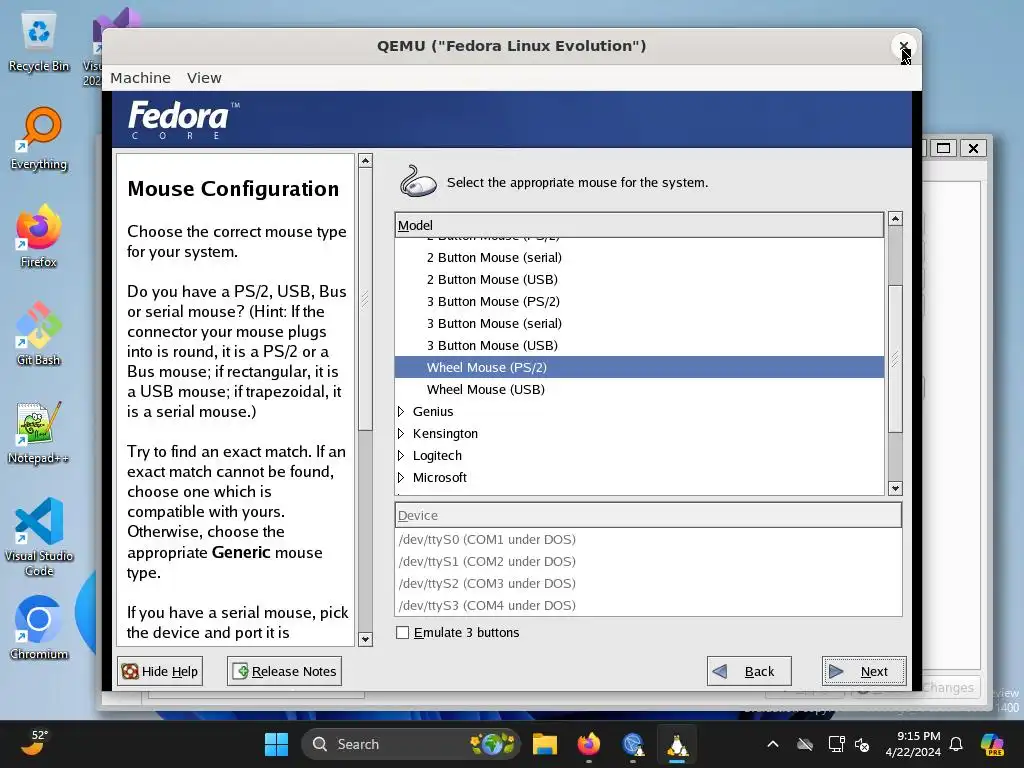The height and width of the screenshot is (768, 1024).
Task: Click model list scroll-up arrow
Action: click(895, 219)
